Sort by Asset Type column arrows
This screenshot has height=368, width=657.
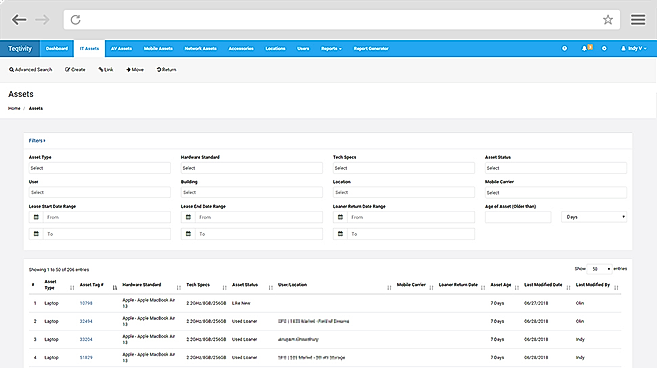(x=72, y=288)
